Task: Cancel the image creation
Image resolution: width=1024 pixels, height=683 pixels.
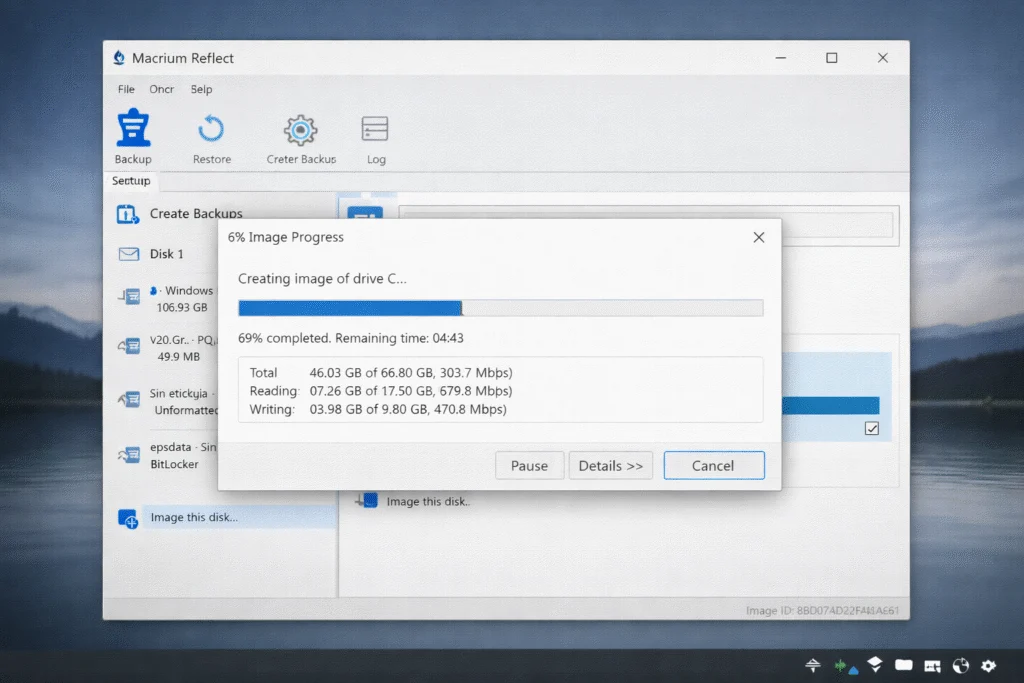Action: [x=713, y=465]
